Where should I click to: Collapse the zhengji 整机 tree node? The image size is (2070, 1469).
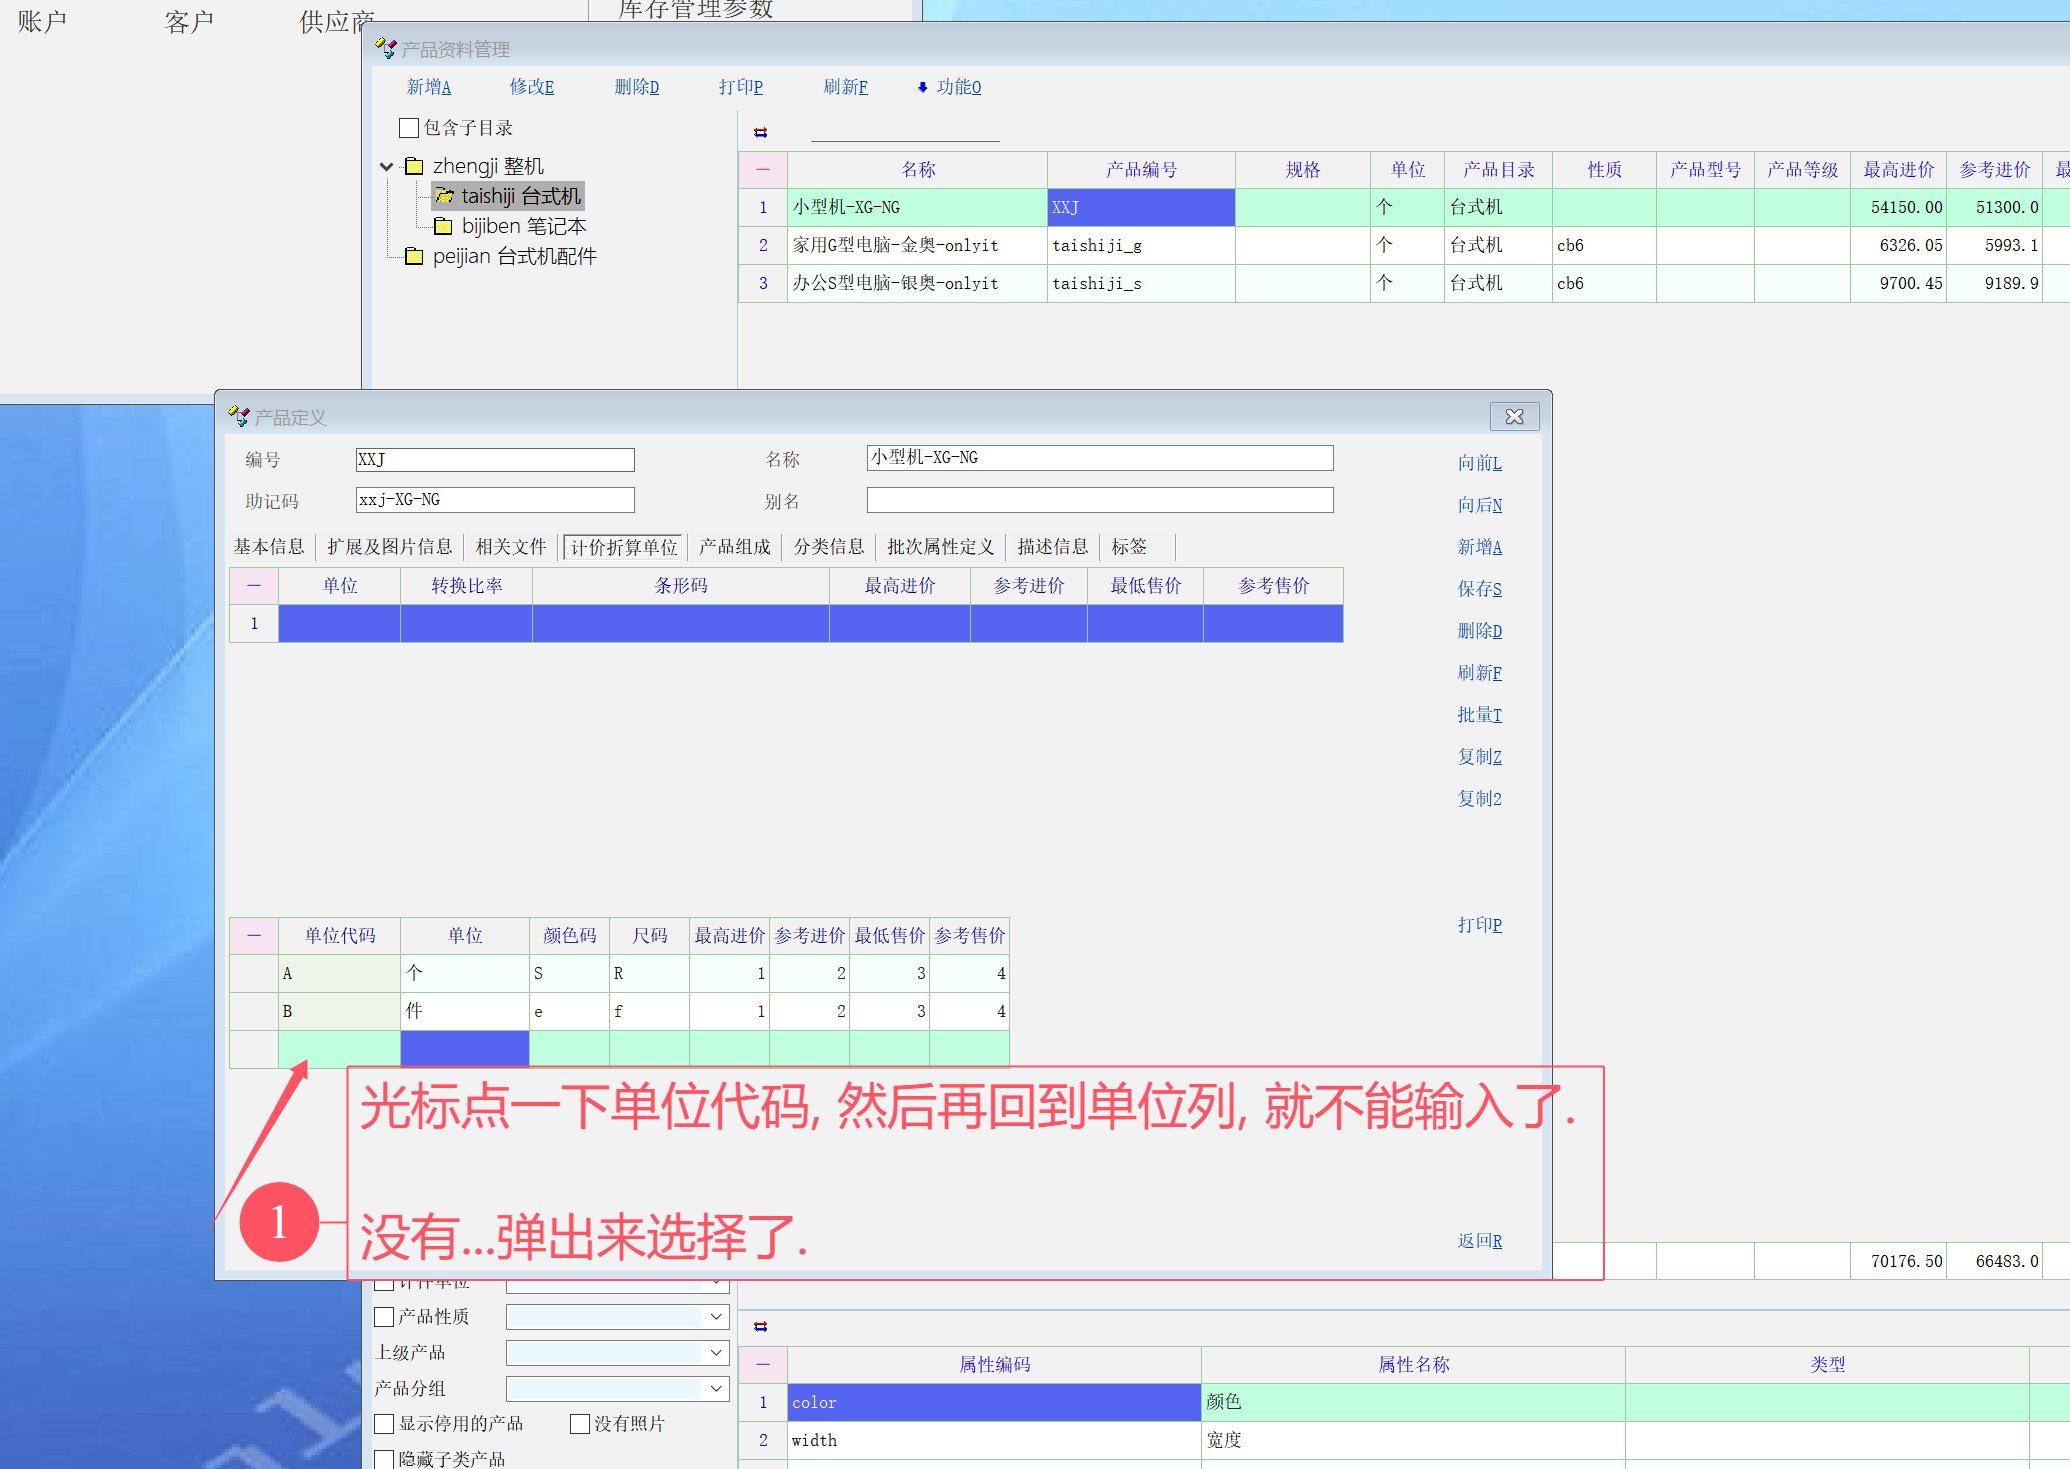coord(387,166)
